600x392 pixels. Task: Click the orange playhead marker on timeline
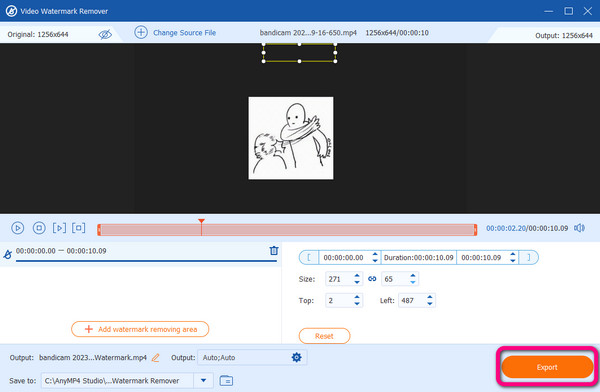[201, 222]
